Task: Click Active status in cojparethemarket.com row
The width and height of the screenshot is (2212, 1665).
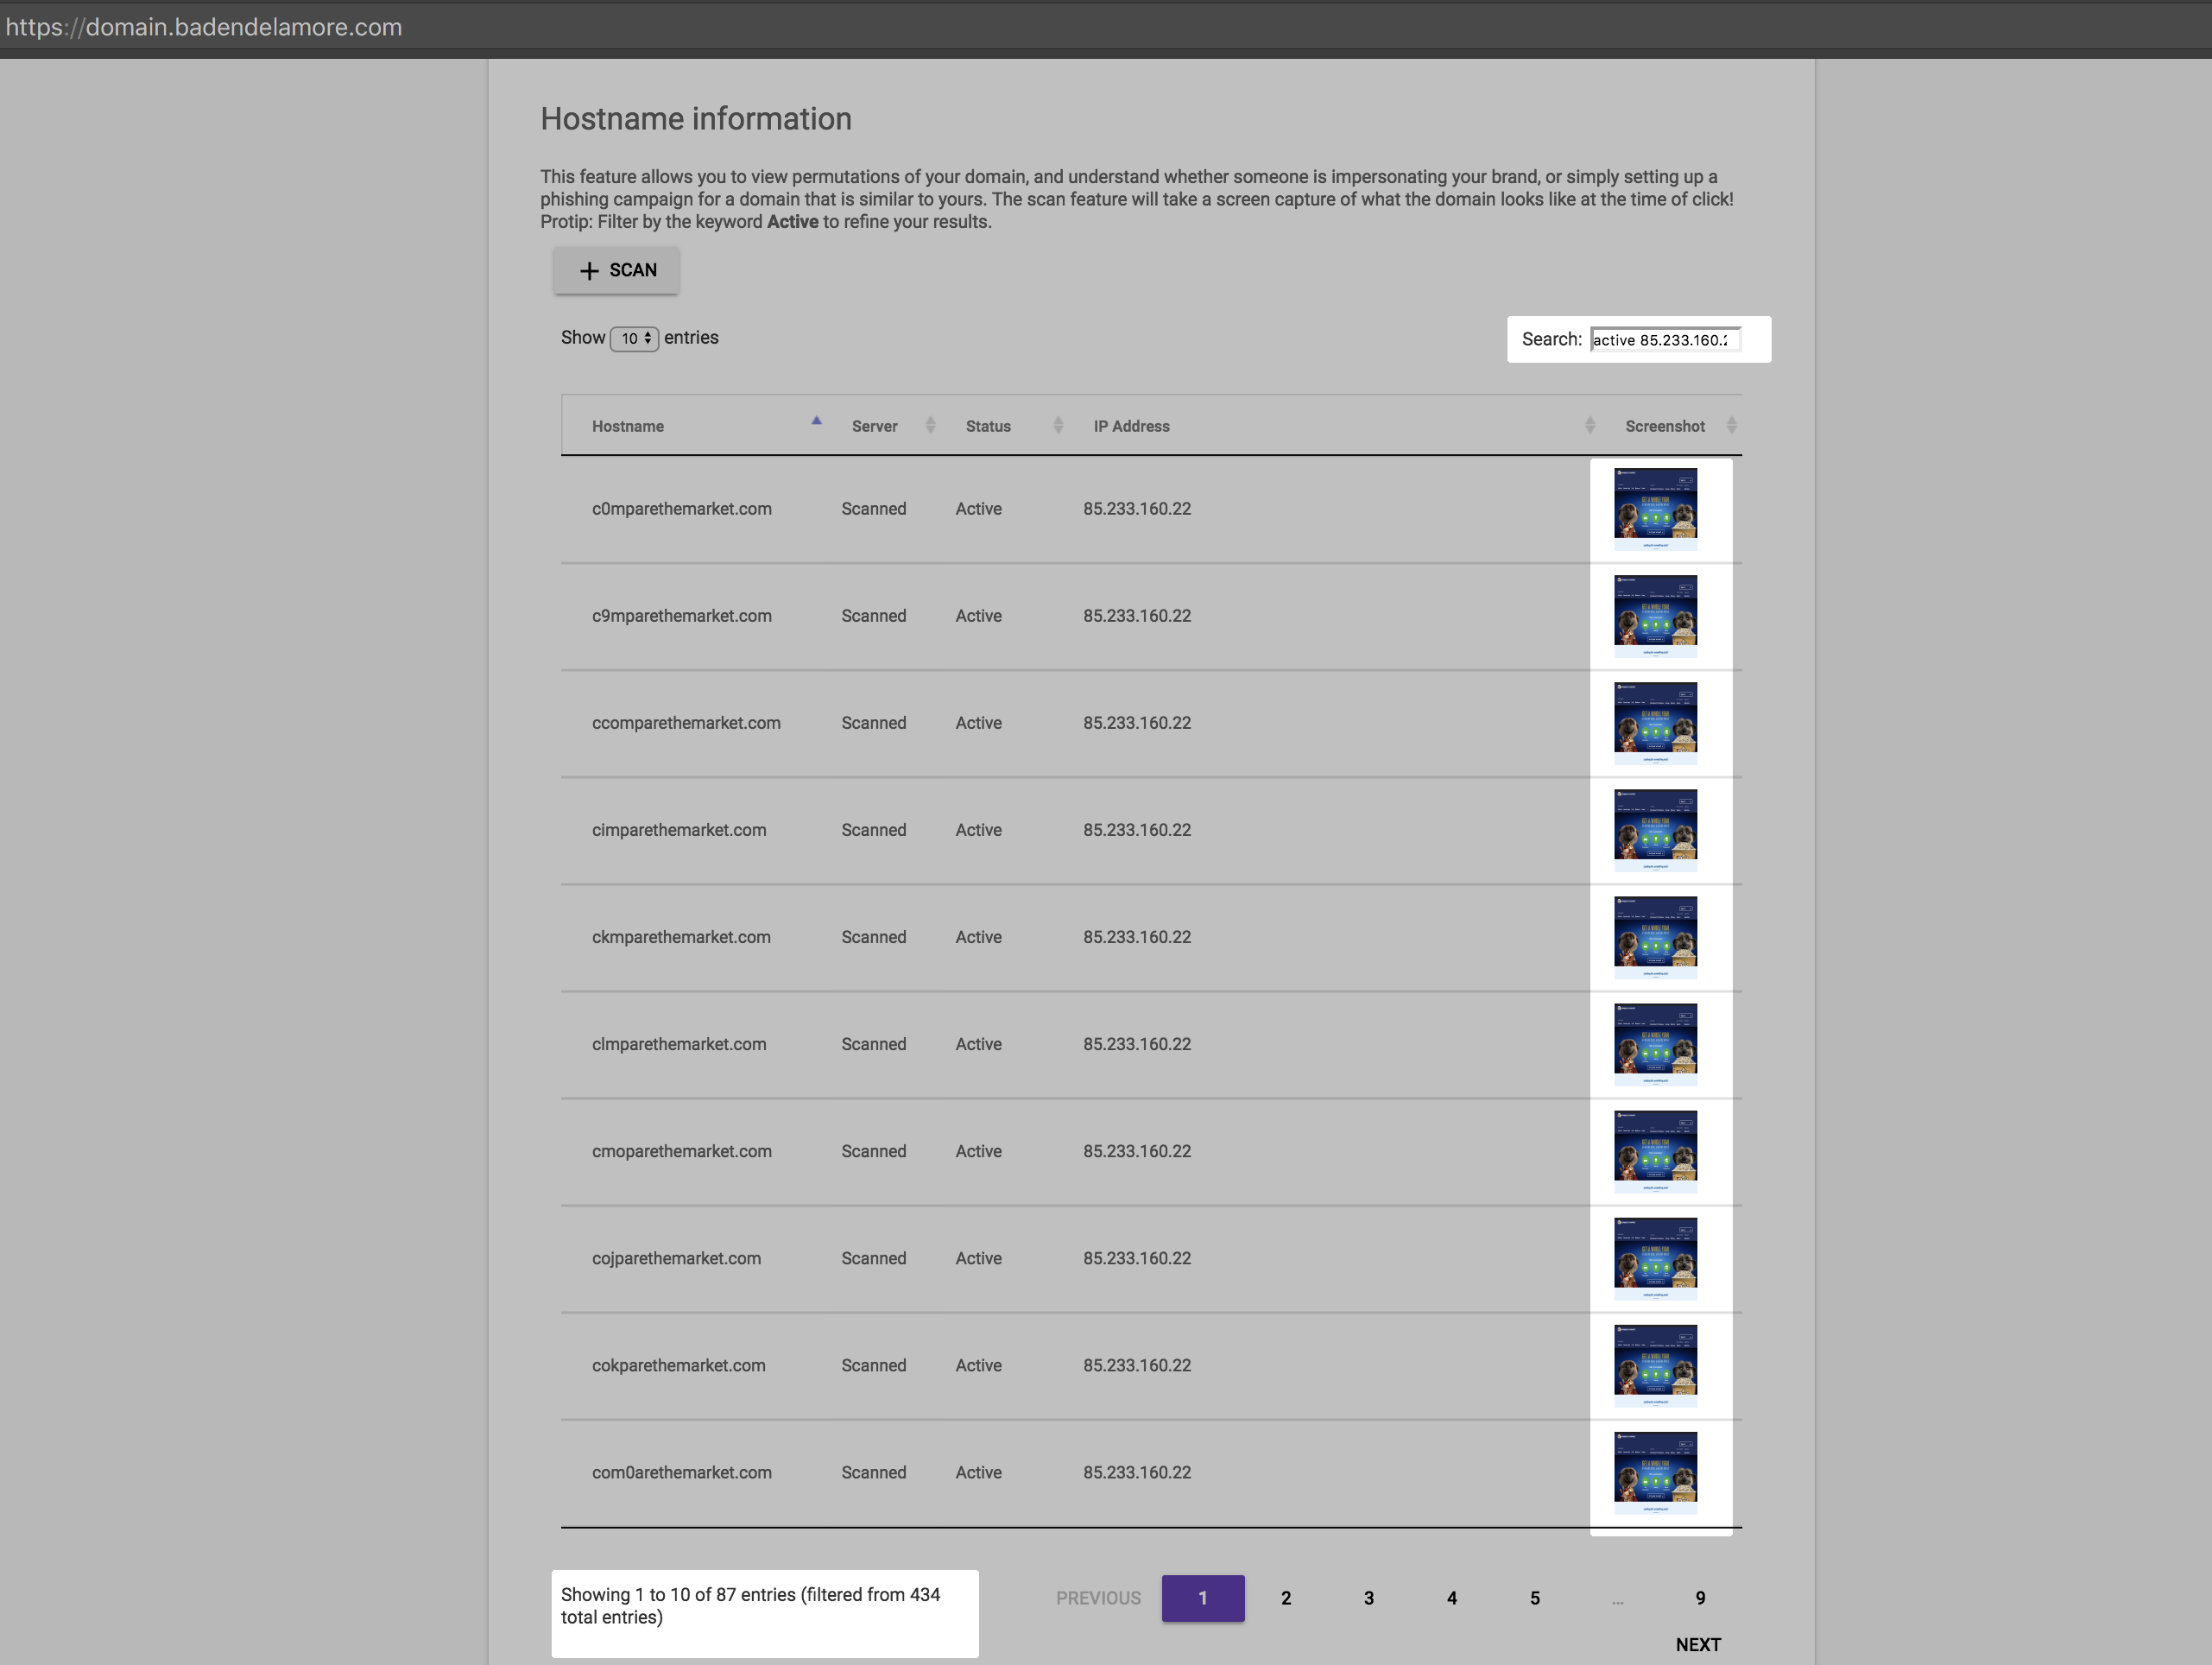Action: coord(978,1258)
